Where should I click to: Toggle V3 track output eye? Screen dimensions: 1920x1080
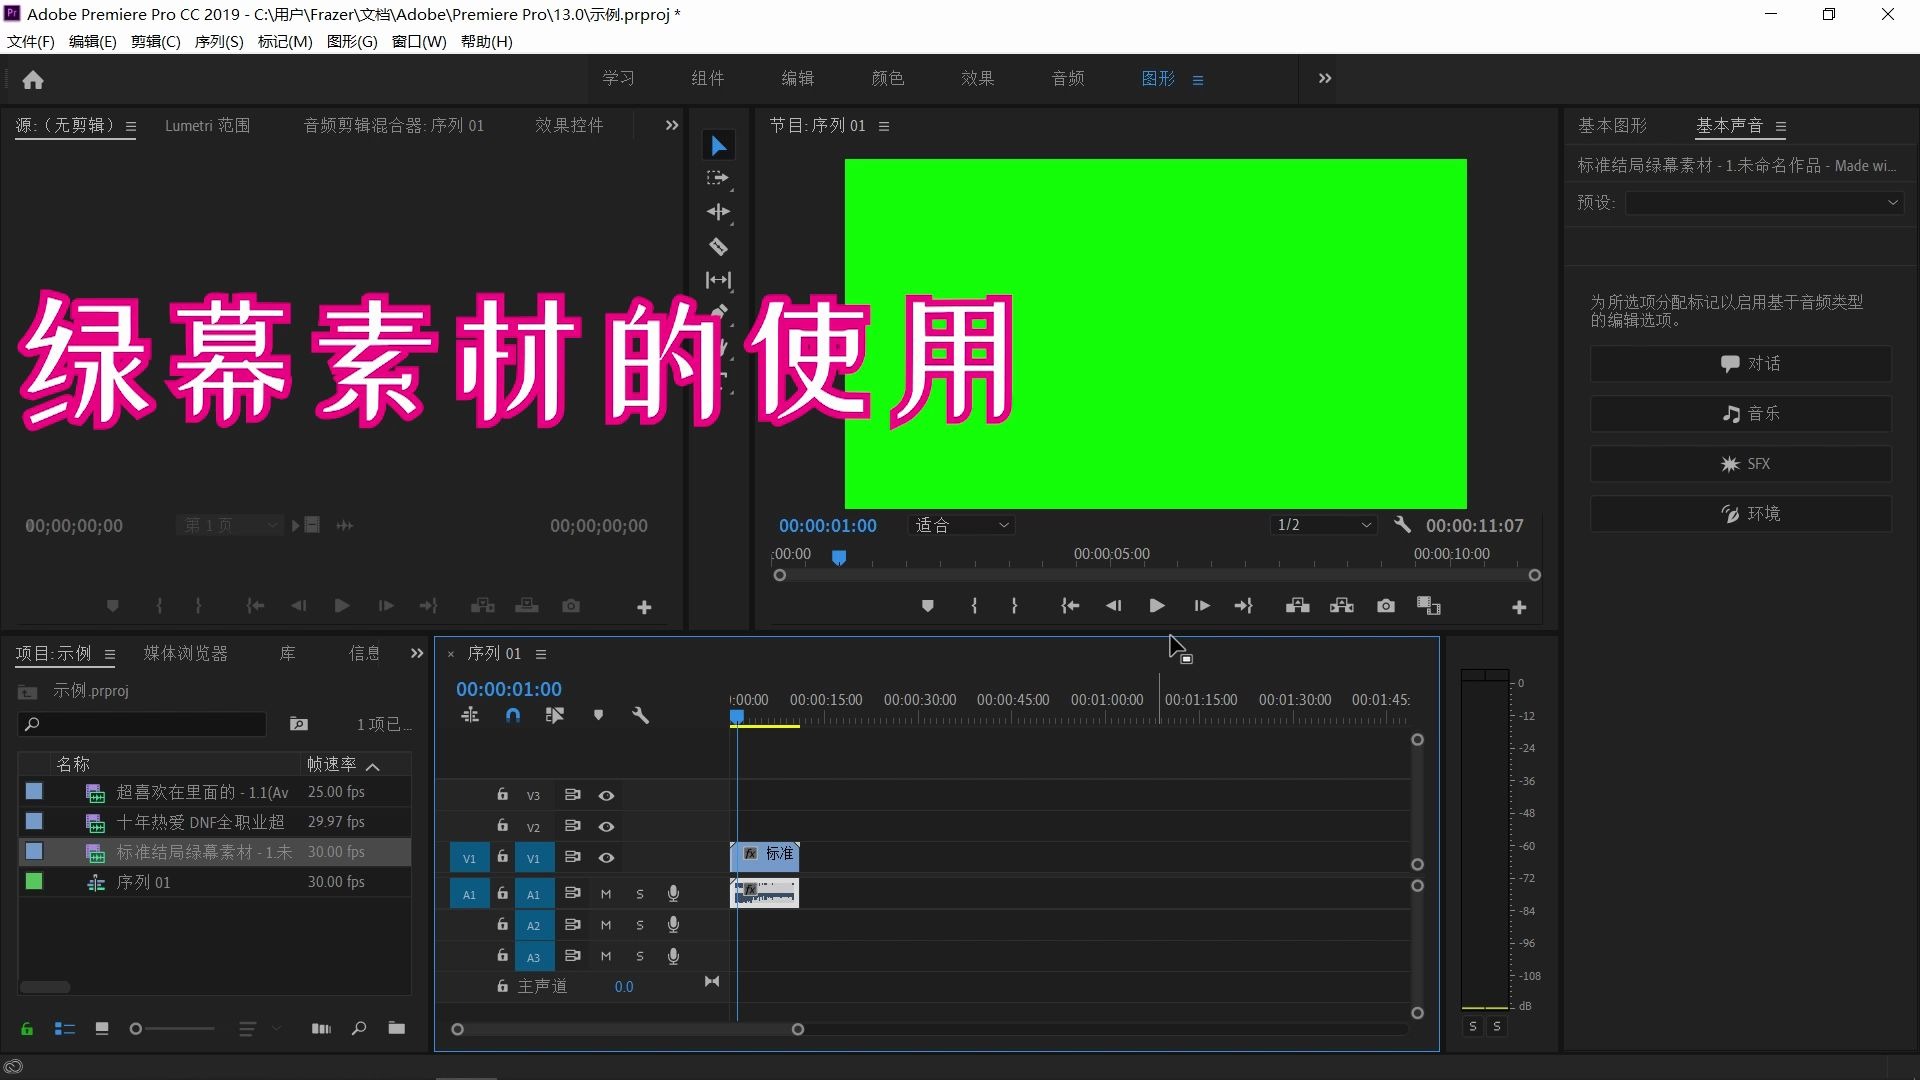point(606,796)
